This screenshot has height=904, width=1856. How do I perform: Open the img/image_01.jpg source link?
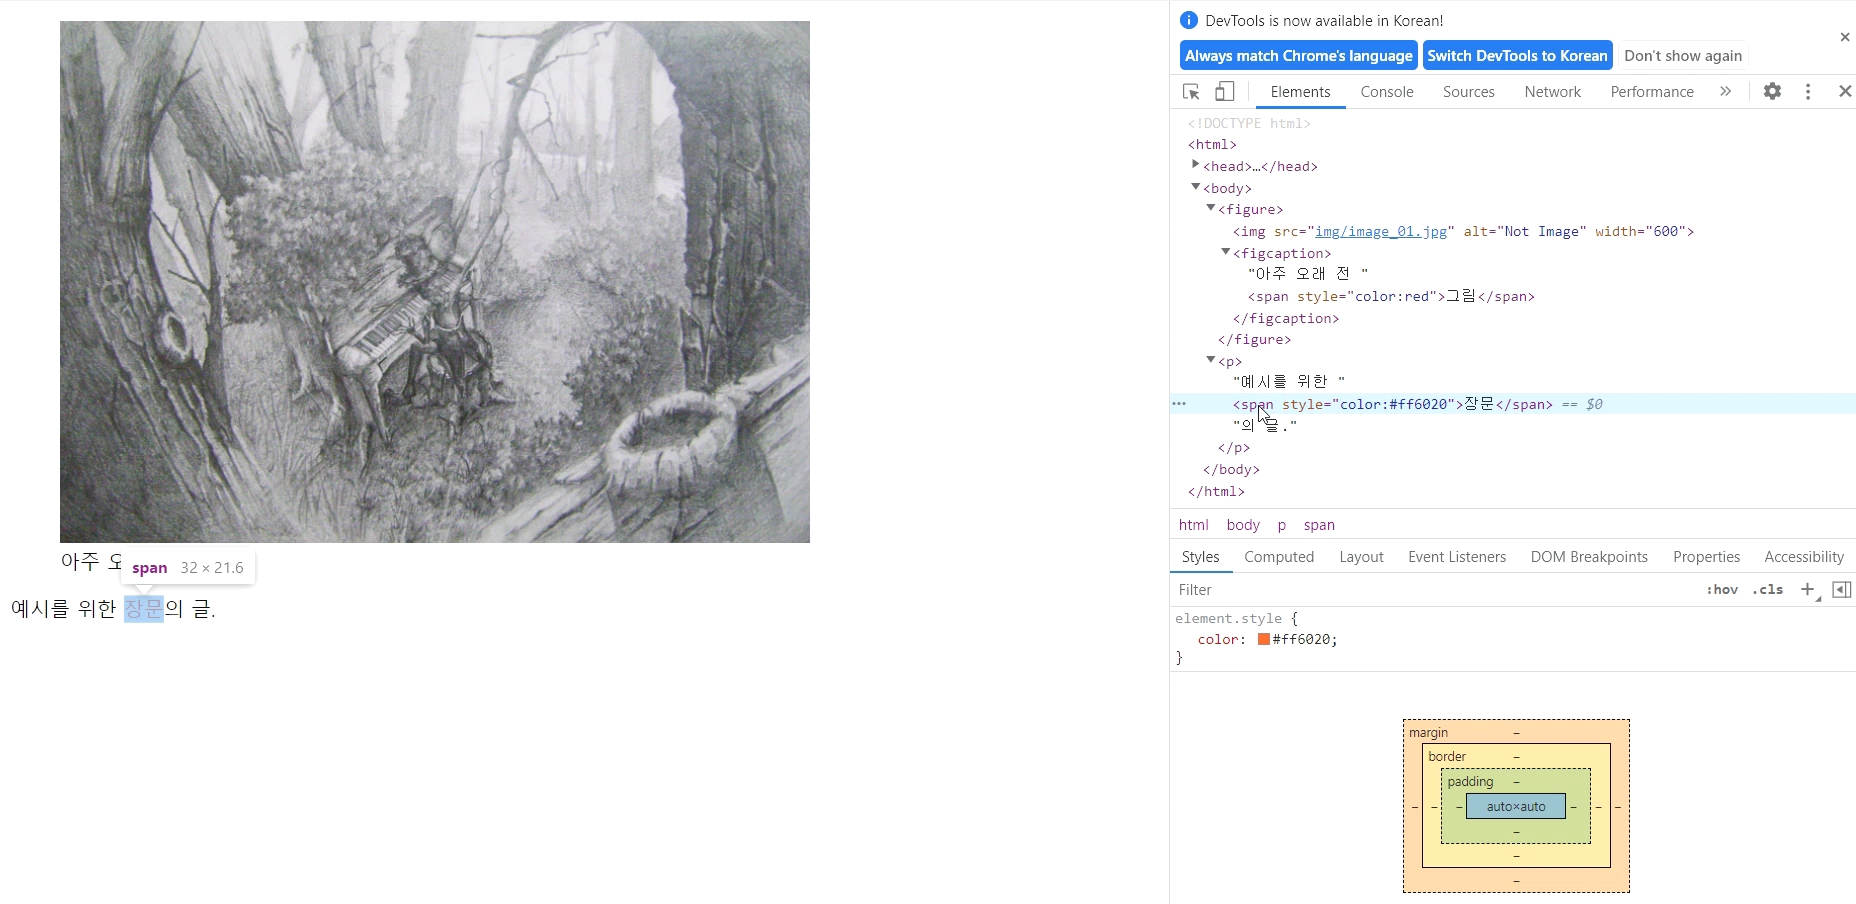point(1380,231)
